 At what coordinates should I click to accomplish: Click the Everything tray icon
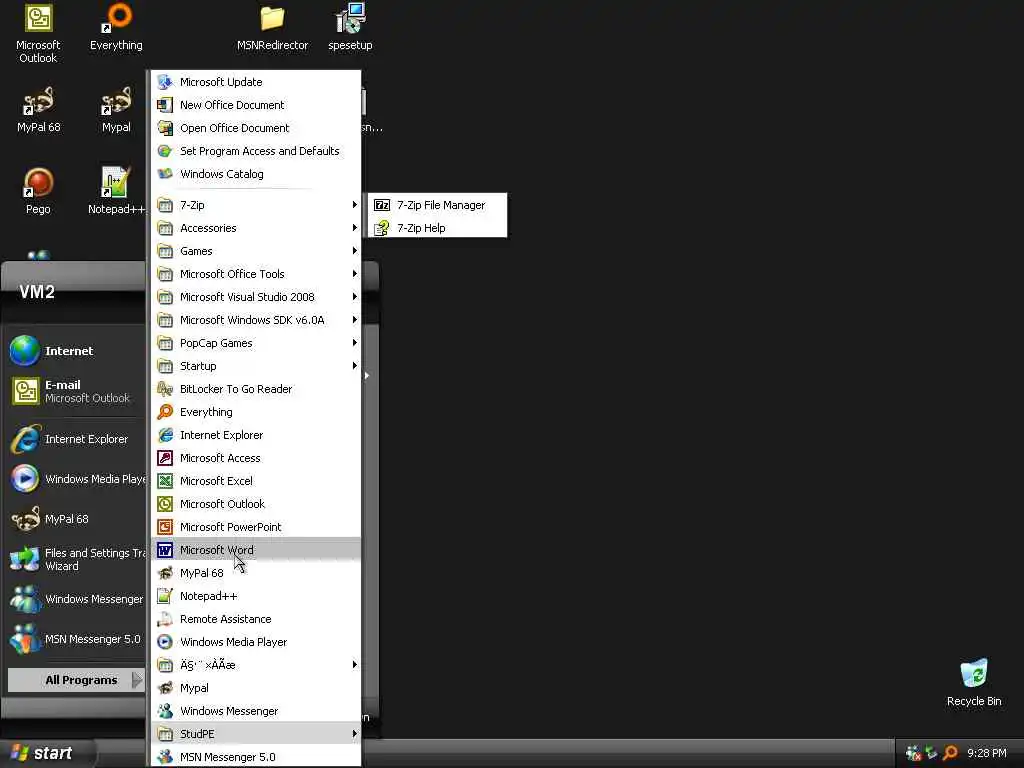click(x=950, y=754)
